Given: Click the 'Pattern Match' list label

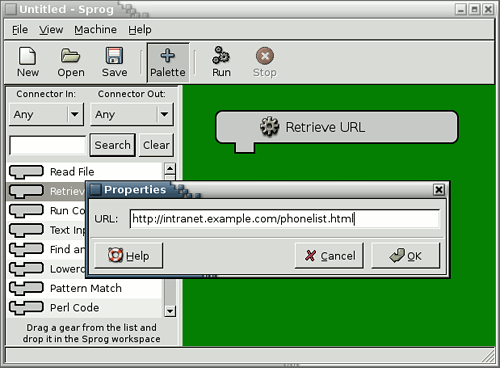Looking at the screenshot, I should (x=86, y=288).
